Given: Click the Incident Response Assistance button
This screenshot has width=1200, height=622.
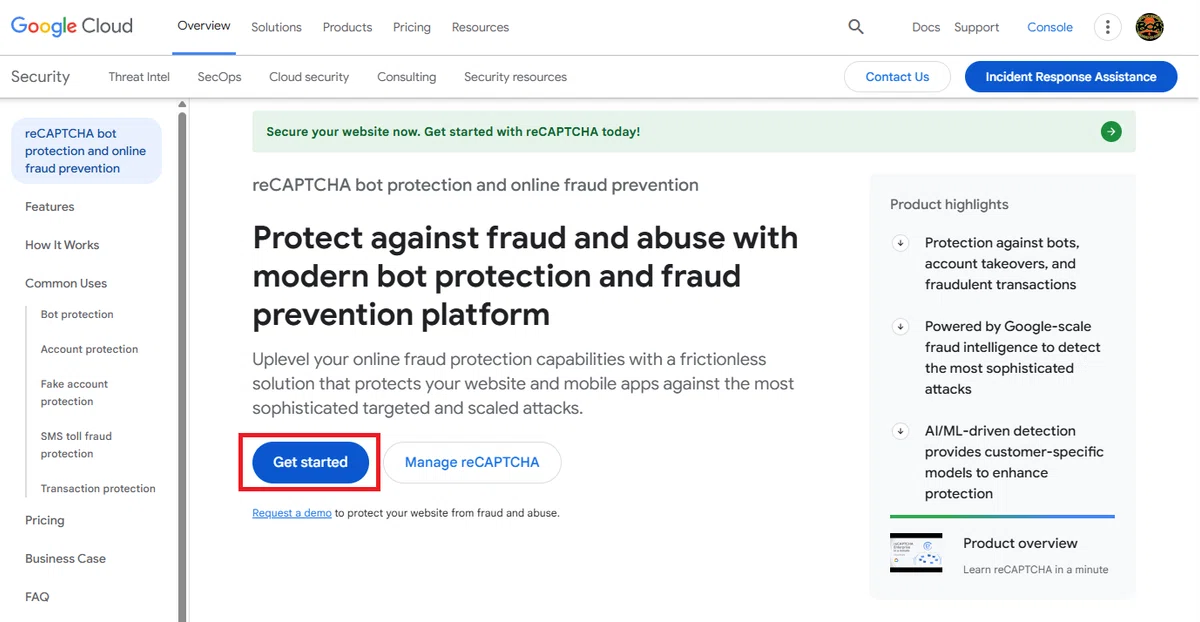Looking at the screenshot, I should click(1071, 77).
